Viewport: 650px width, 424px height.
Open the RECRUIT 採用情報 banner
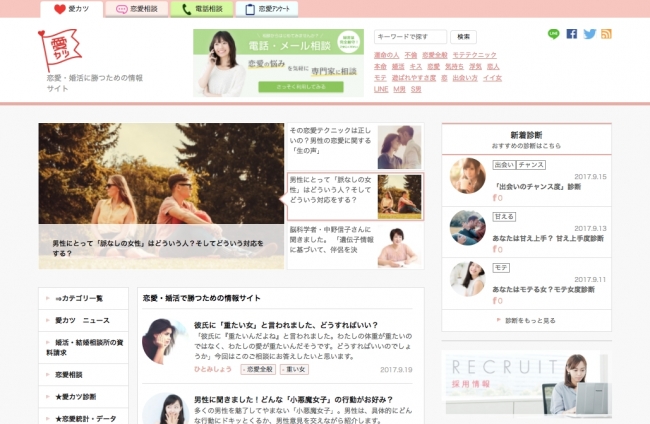[526, 382]
